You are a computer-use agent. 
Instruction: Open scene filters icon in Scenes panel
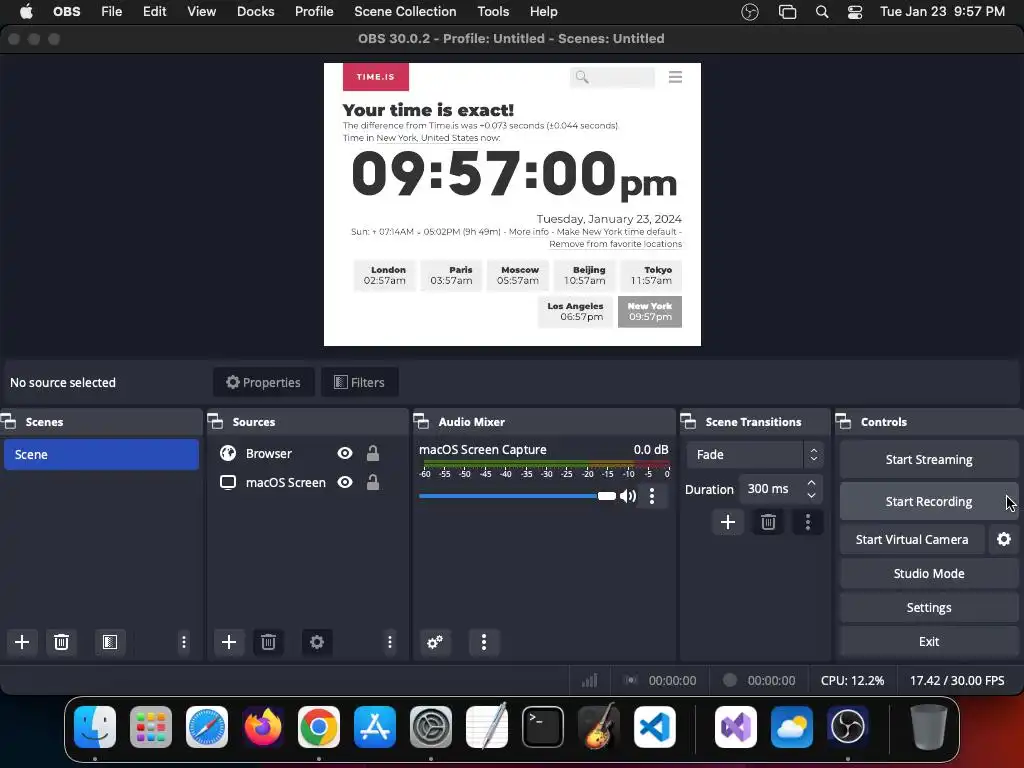tap(110, 642)
